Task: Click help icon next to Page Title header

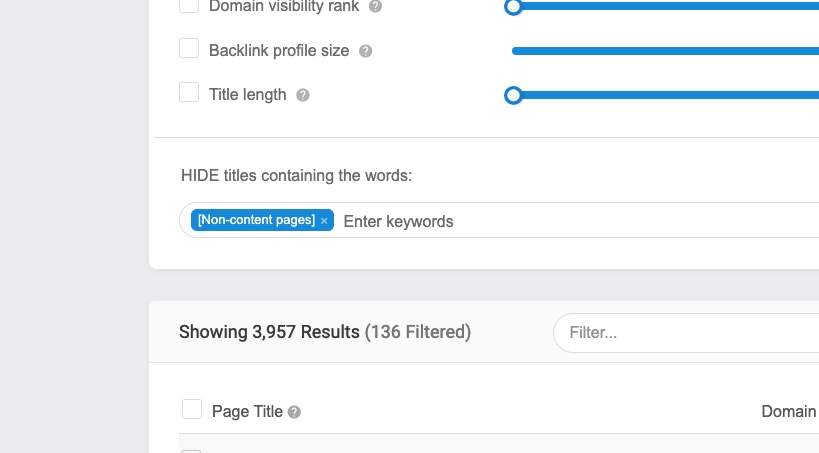Action: pos(294,412)
